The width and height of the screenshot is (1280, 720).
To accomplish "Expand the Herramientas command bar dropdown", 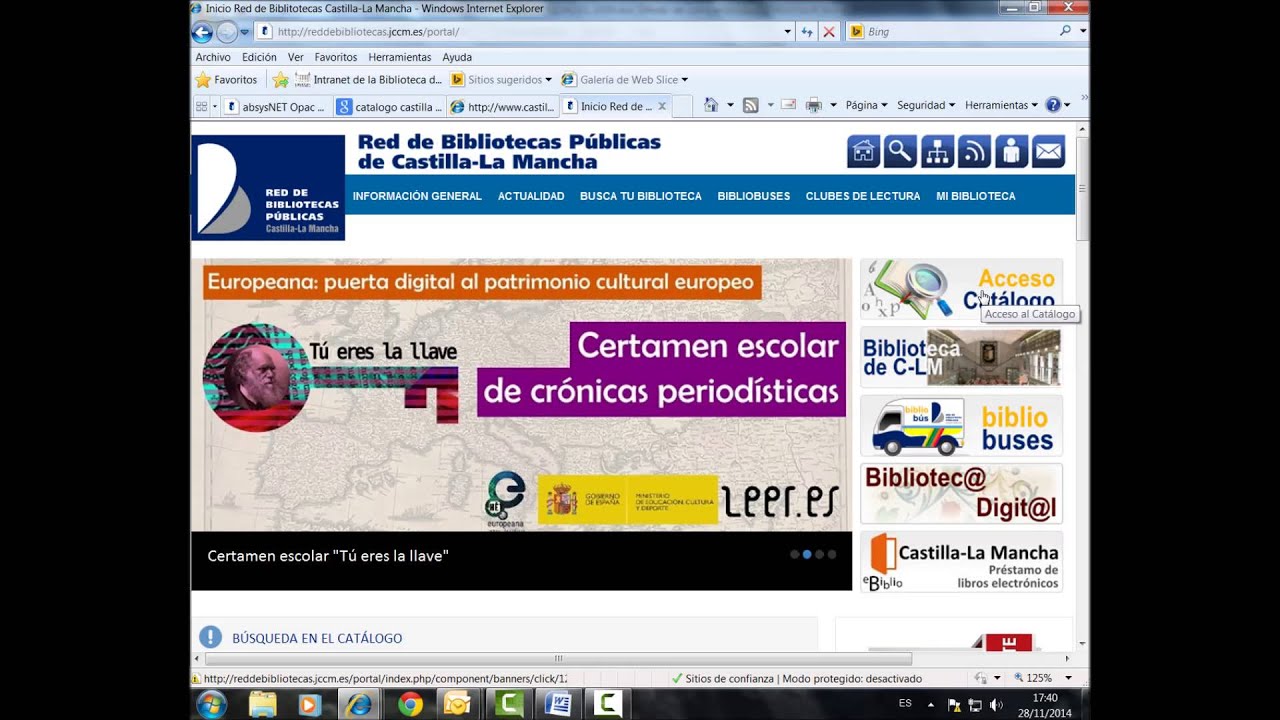I will pos(1001,105).
